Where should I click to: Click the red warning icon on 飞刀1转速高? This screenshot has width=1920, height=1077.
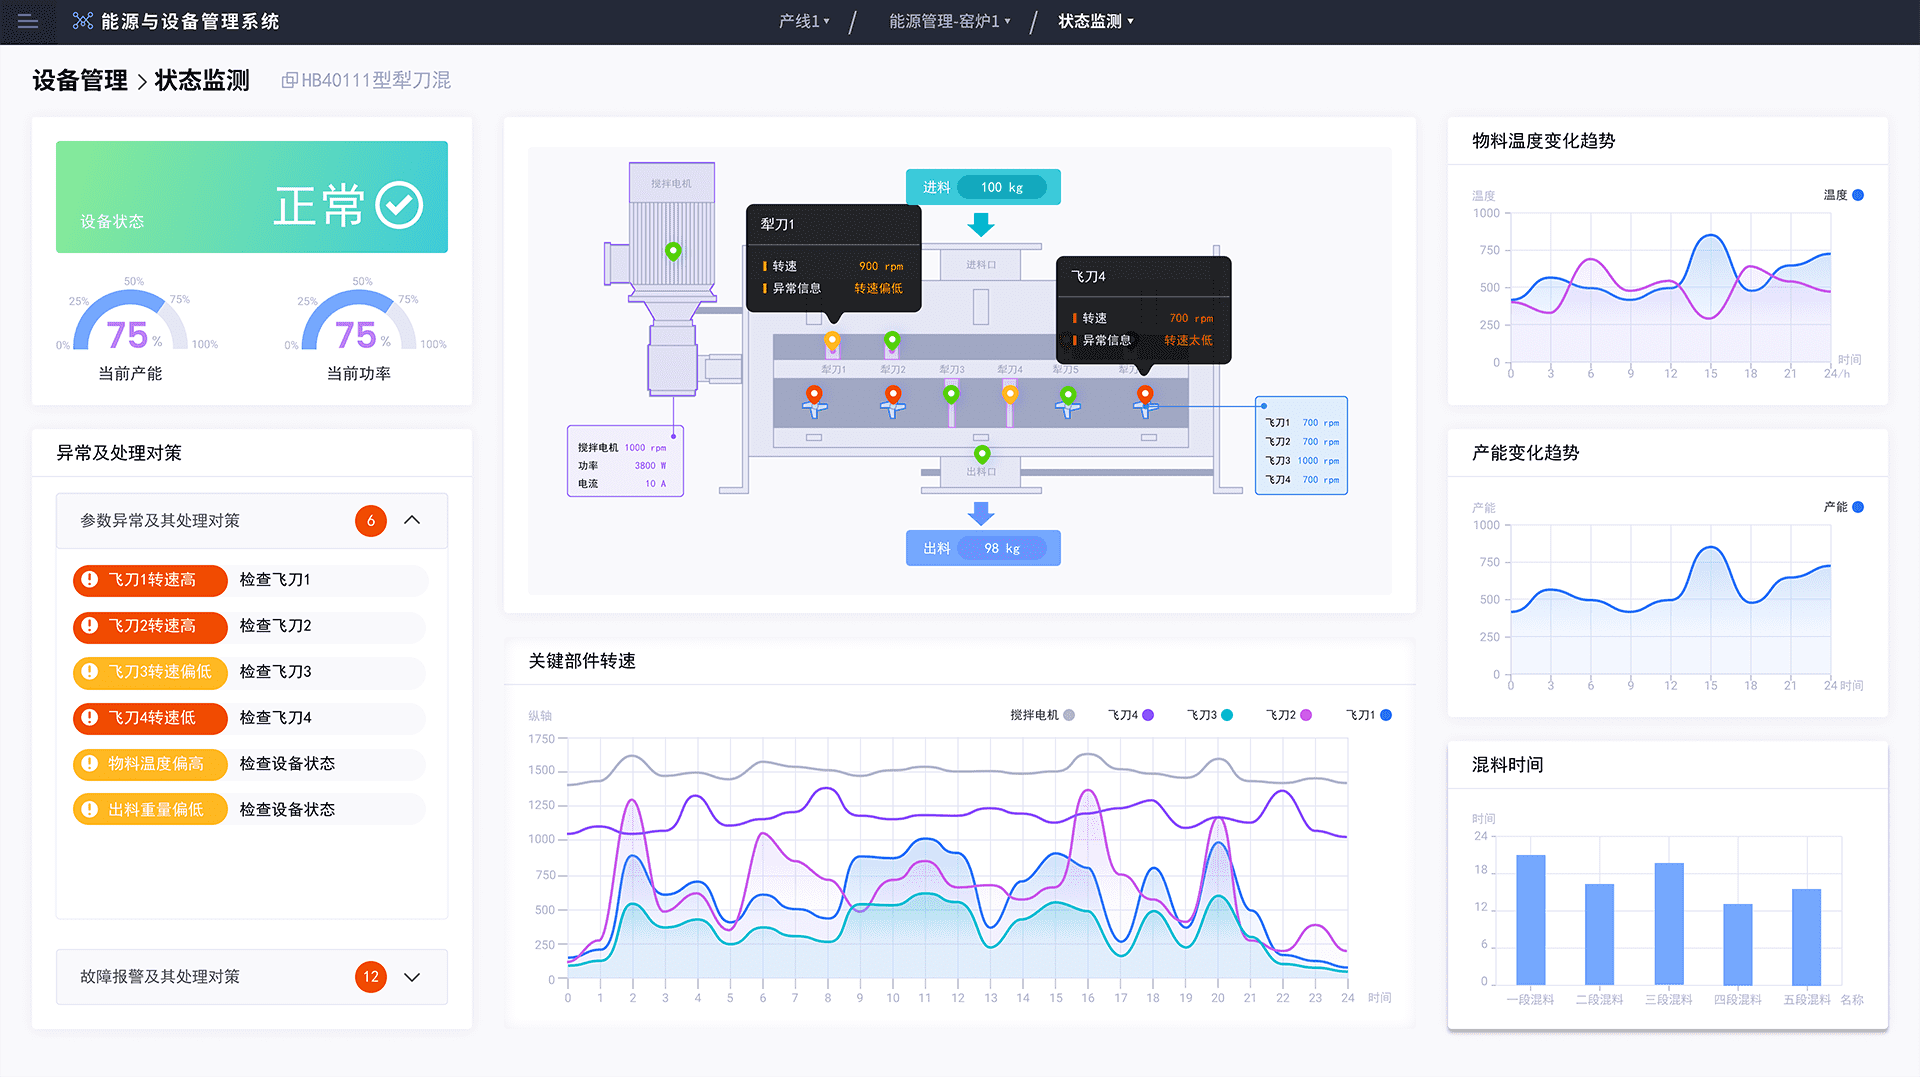click(90, 580)
